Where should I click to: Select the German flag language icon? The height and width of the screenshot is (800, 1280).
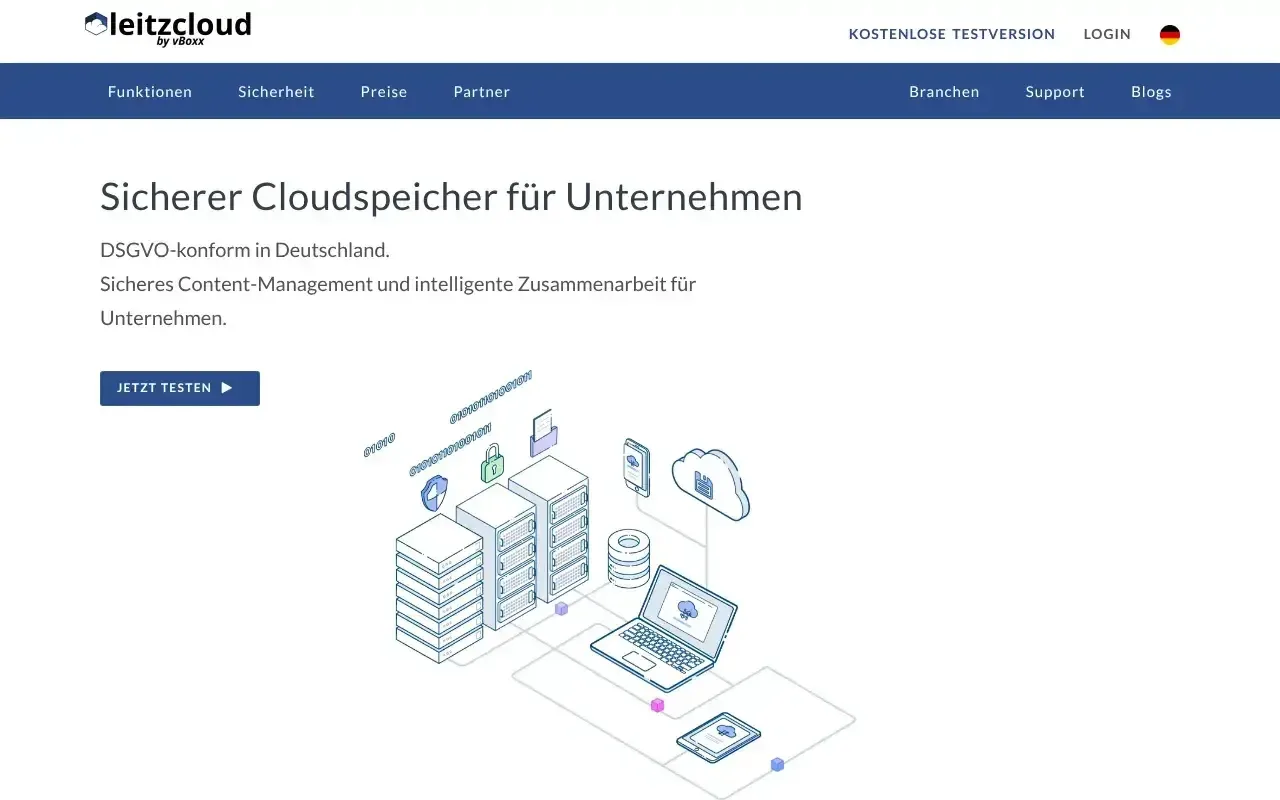1170,34
